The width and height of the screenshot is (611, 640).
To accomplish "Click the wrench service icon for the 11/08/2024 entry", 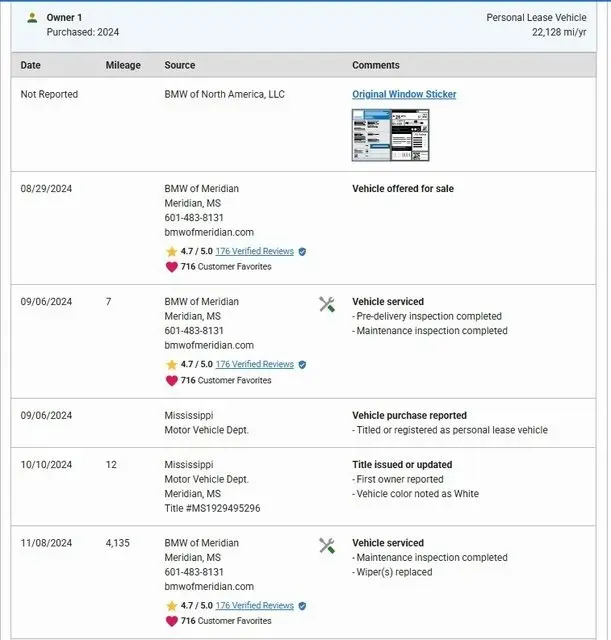I will click(327, 546).
